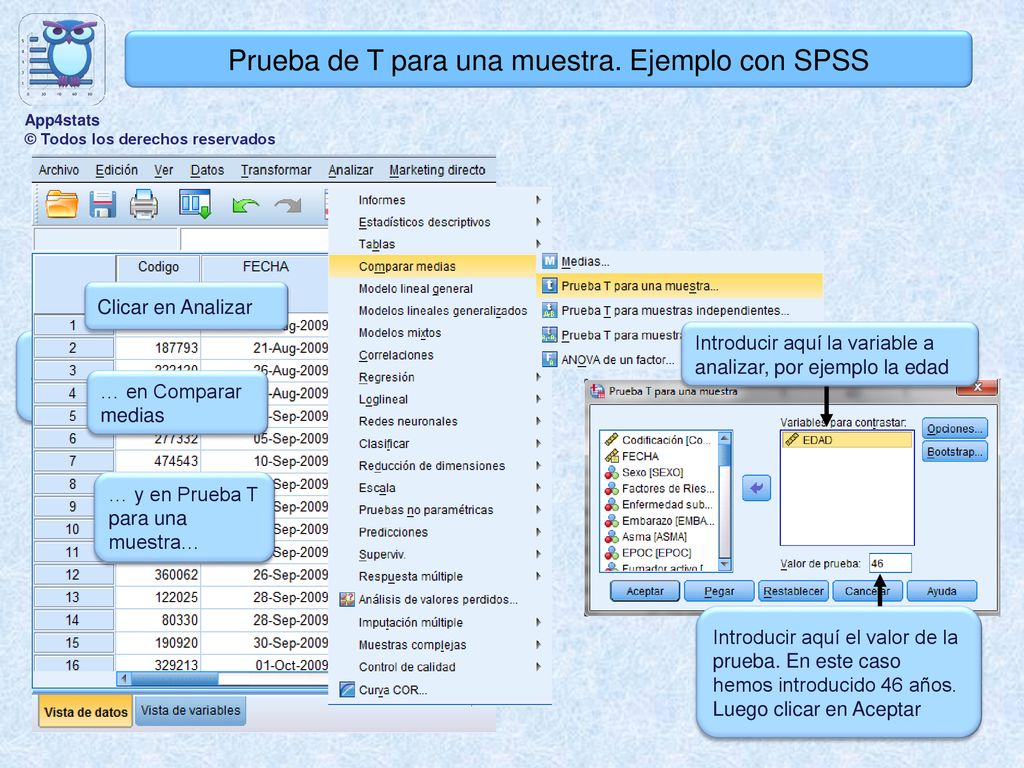Open the Datos menu
This screenshot has height=768, width=1024.
click(x=207, y=170)
